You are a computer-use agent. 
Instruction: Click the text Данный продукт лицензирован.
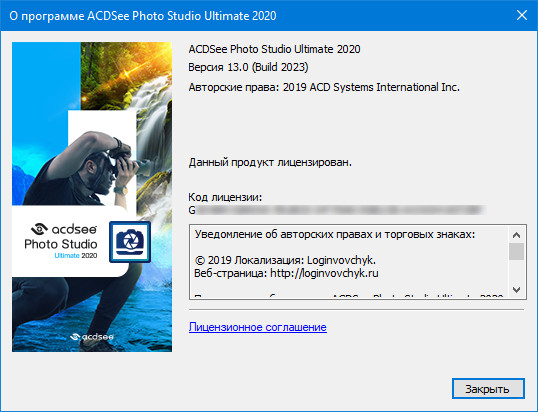point(270,162)
